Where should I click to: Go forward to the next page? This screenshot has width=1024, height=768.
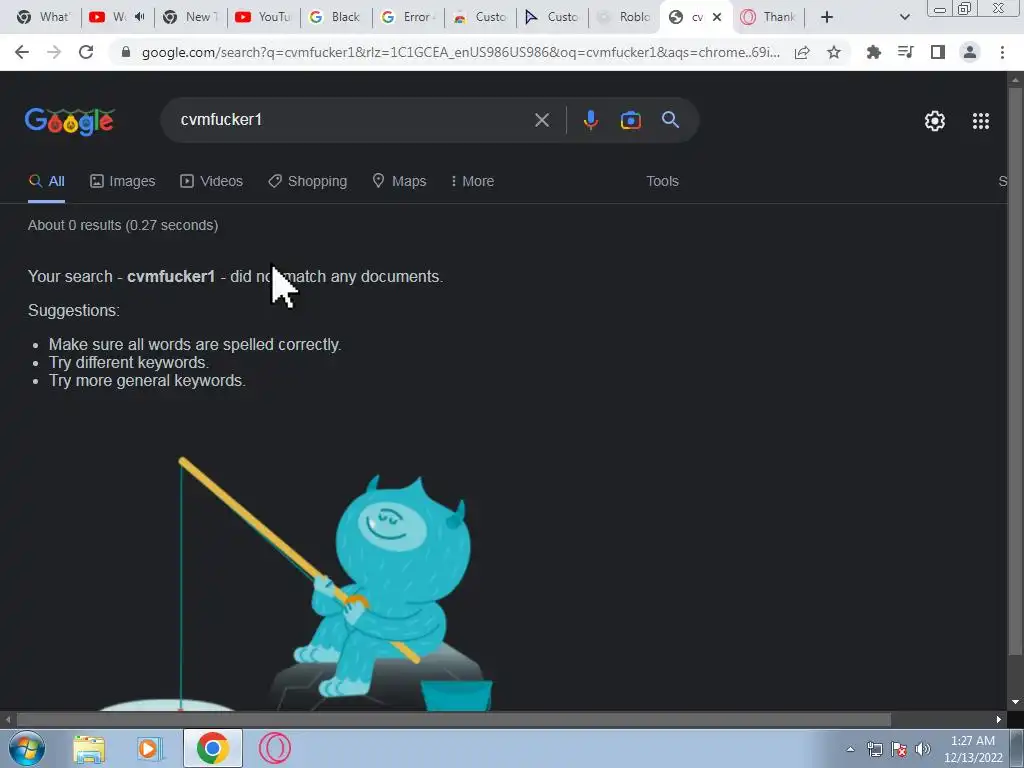(54, 52)
